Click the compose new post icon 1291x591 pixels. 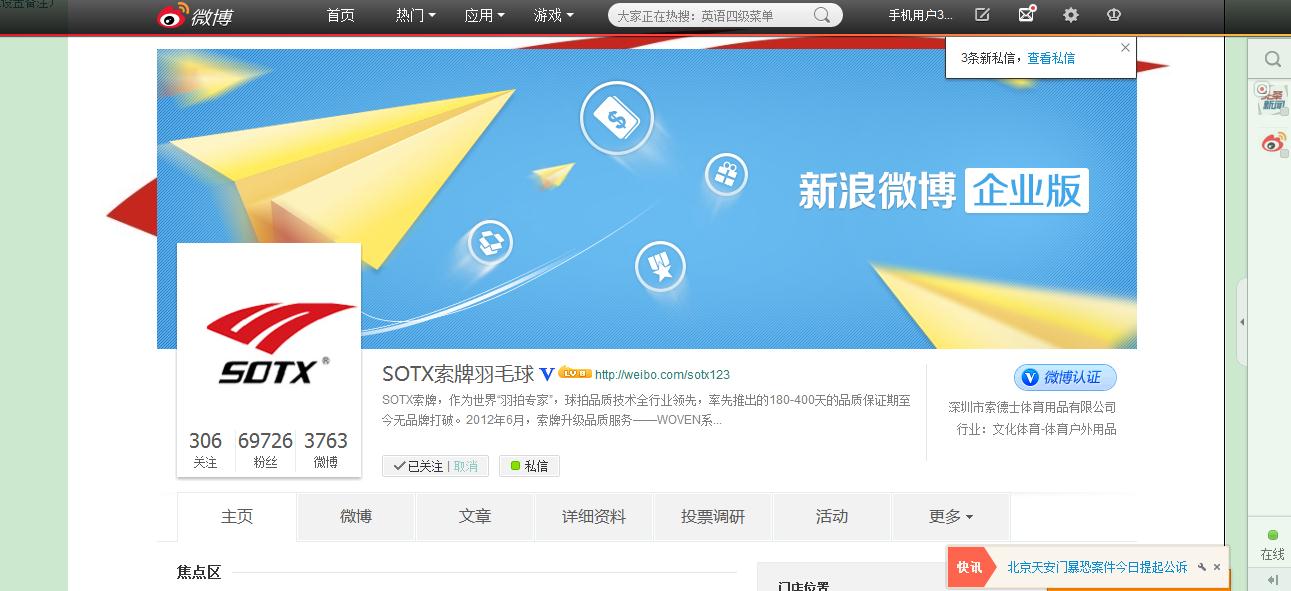click(x=982, y=15)
